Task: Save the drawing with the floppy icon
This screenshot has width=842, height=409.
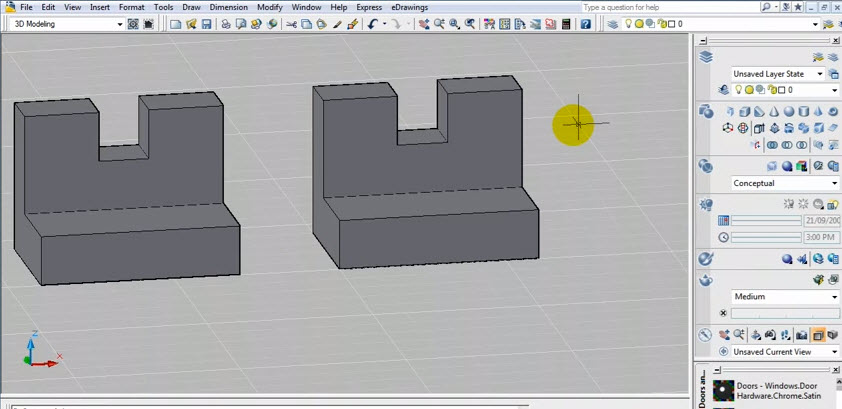Action: tap(206, 24)
